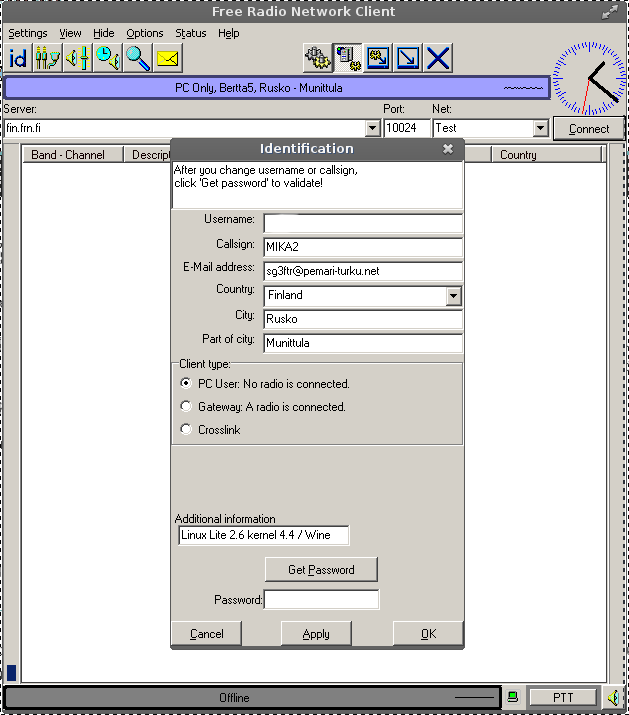Open the View menu
Screen dimensions: 629x715
coord(70,33)
